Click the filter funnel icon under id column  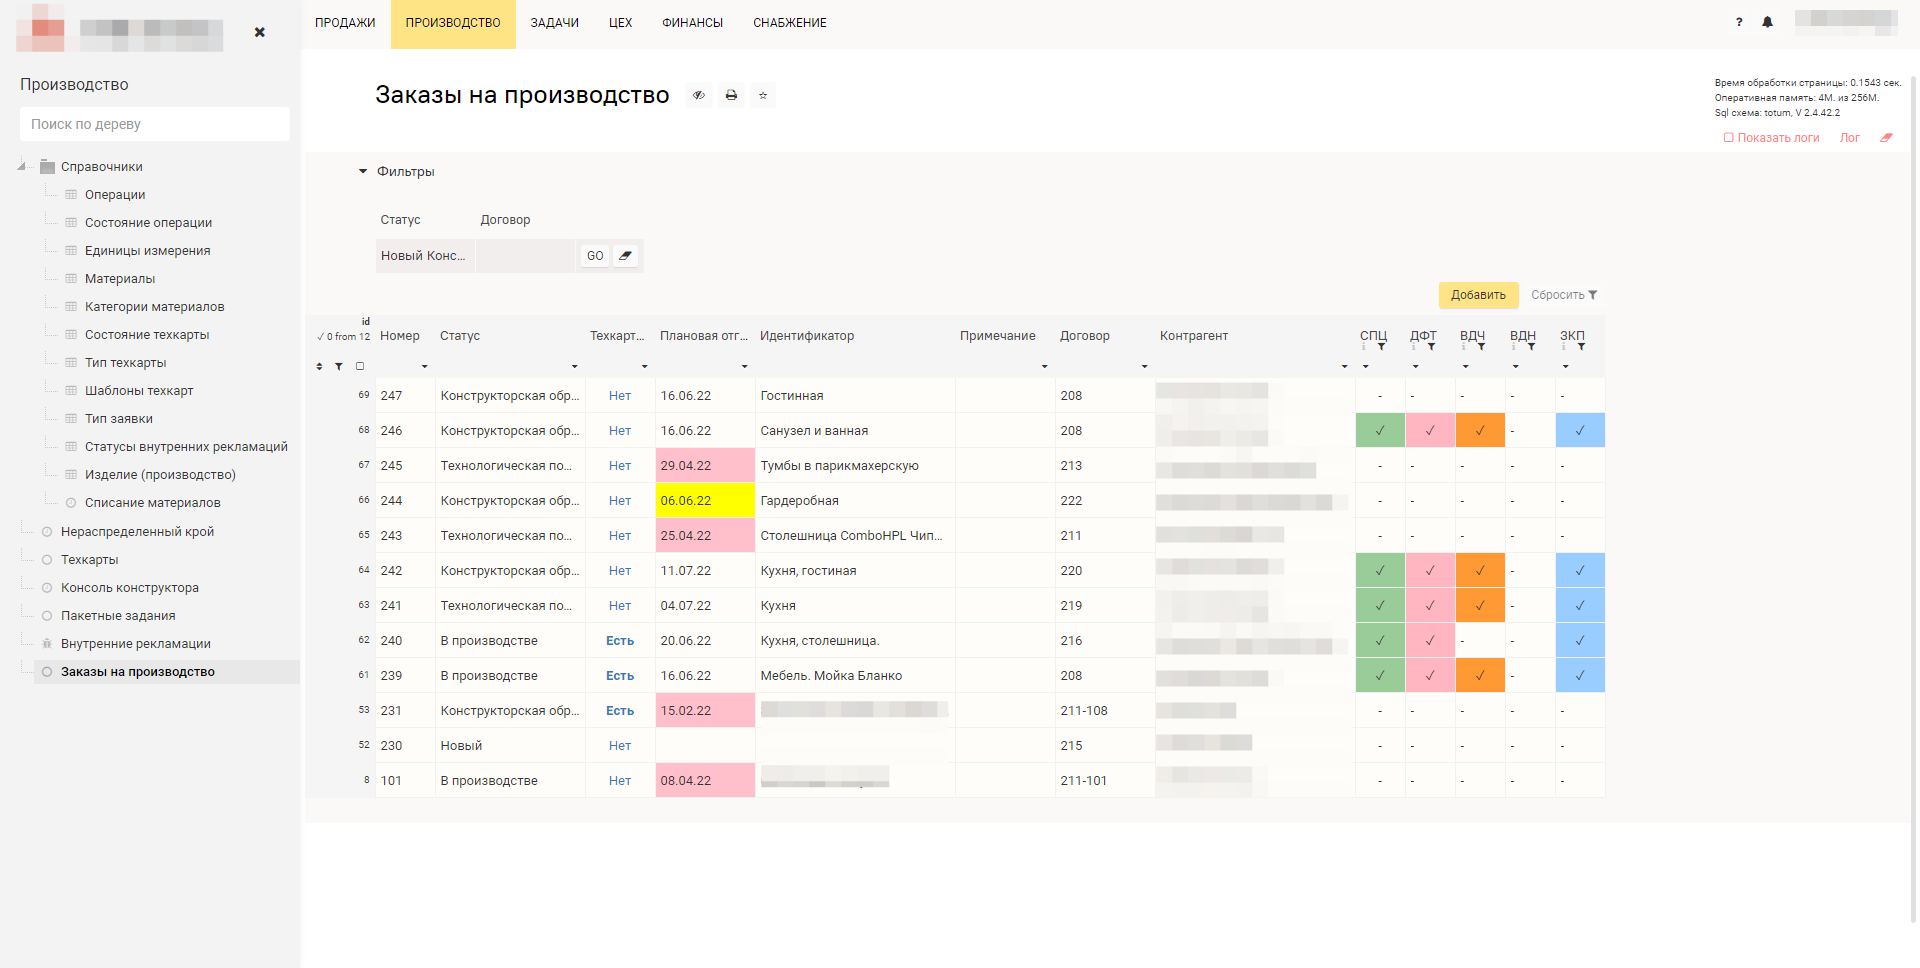[x=339, y=366]
